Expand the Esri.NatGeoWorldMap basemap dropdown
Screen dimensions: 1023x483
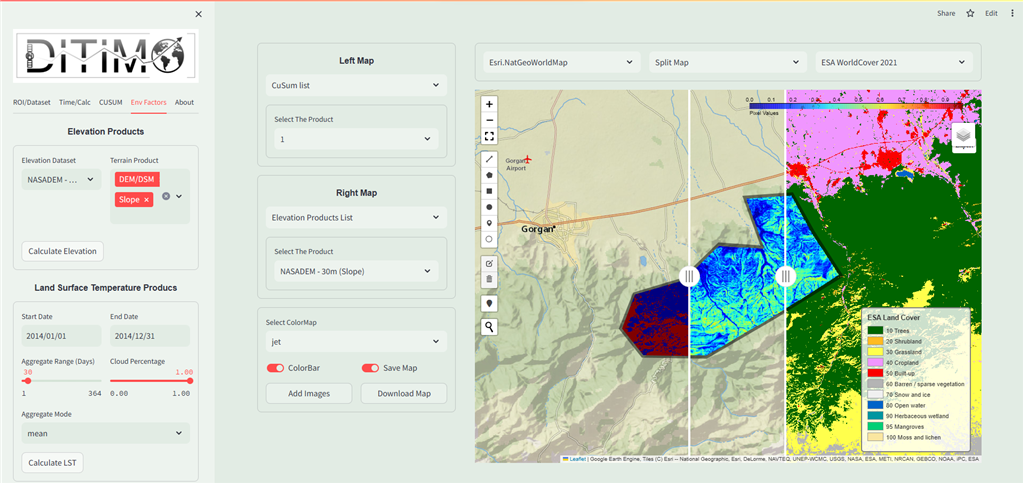(559, 62)
